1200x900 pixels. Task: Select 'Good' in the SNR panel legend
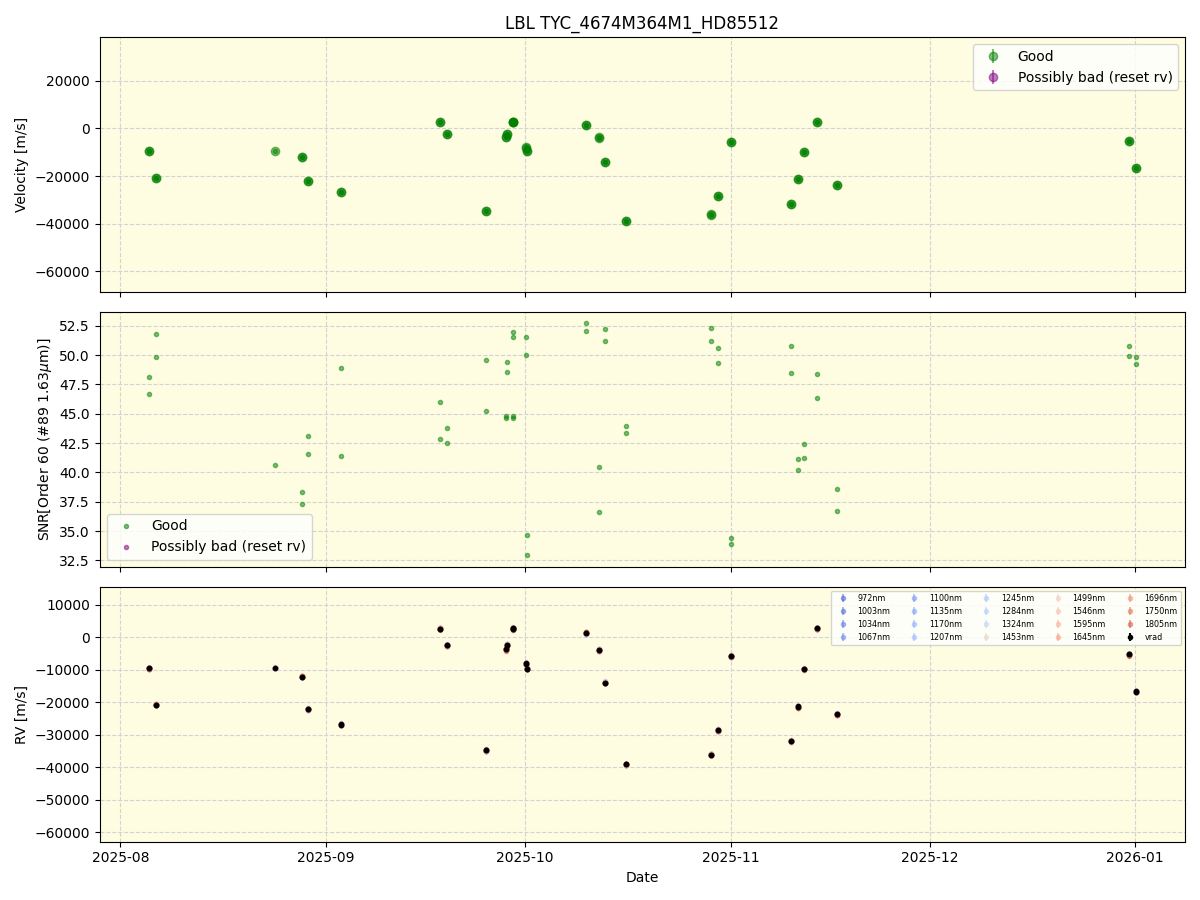point(169,525)
